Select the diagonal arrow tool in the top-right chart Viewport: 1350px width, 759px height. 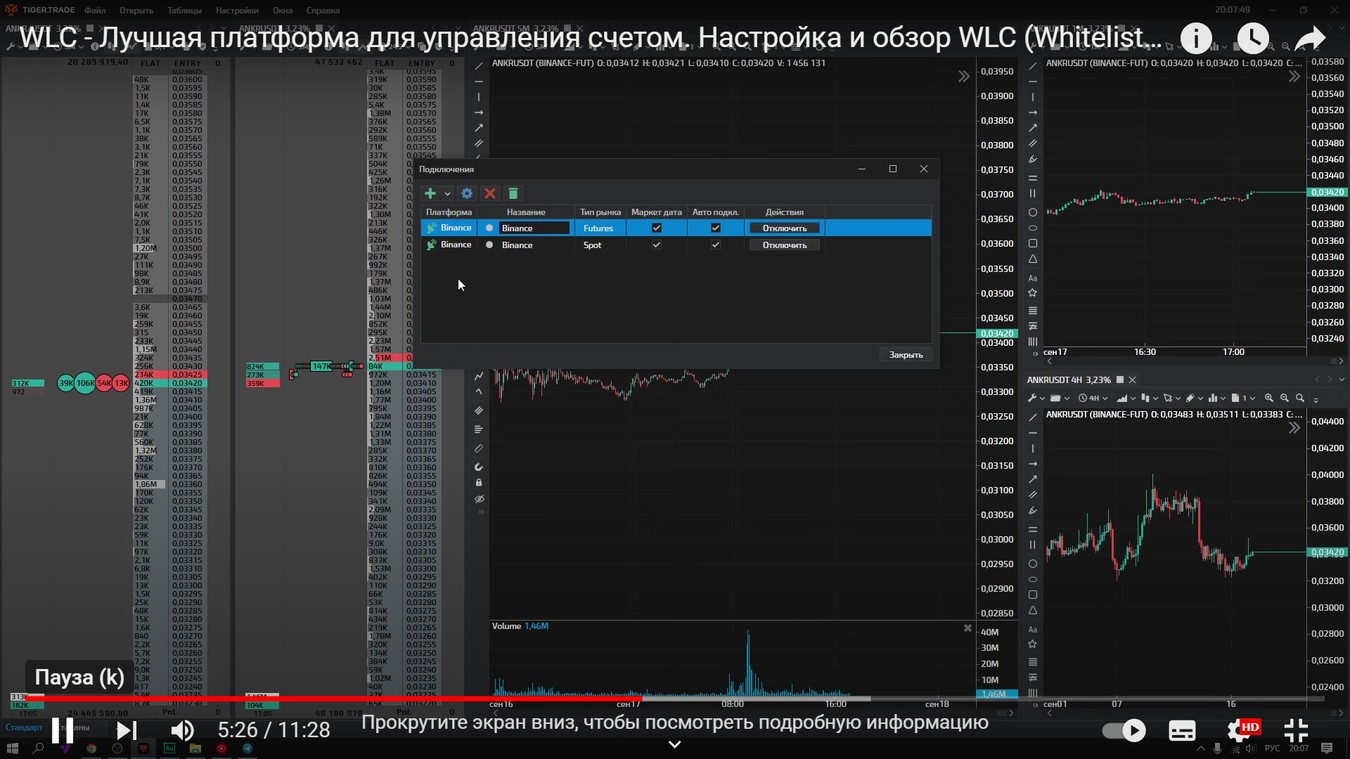(x=1033, y=128)
